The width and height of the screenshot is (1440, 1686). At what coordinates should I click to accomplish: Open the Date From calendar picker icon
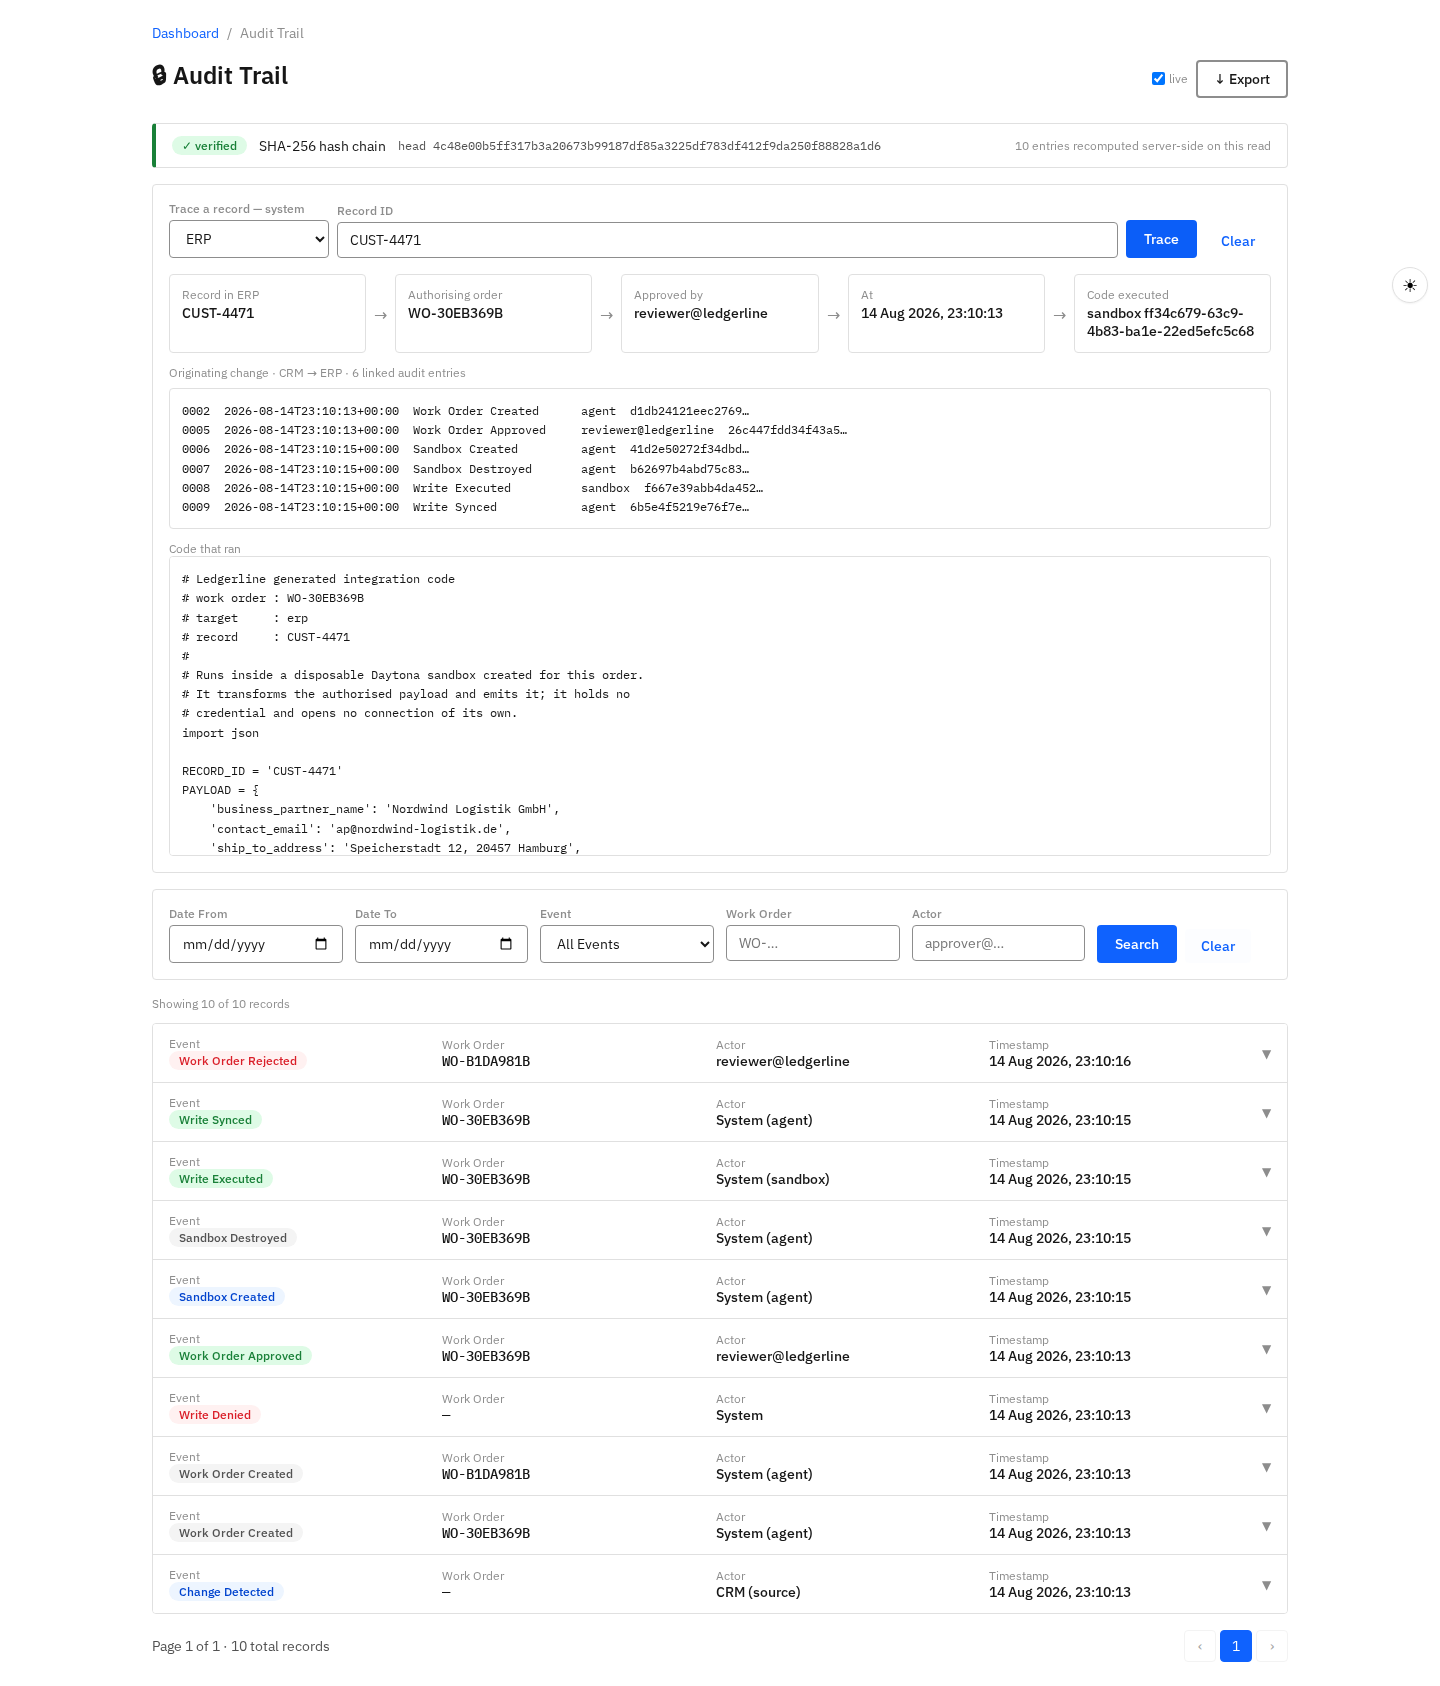pyautogui.click(x=321, y=944)
